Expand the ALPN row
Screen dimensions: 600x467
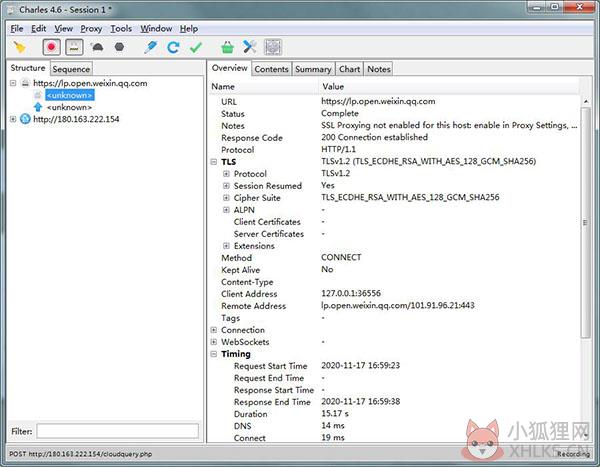[227, 210]
